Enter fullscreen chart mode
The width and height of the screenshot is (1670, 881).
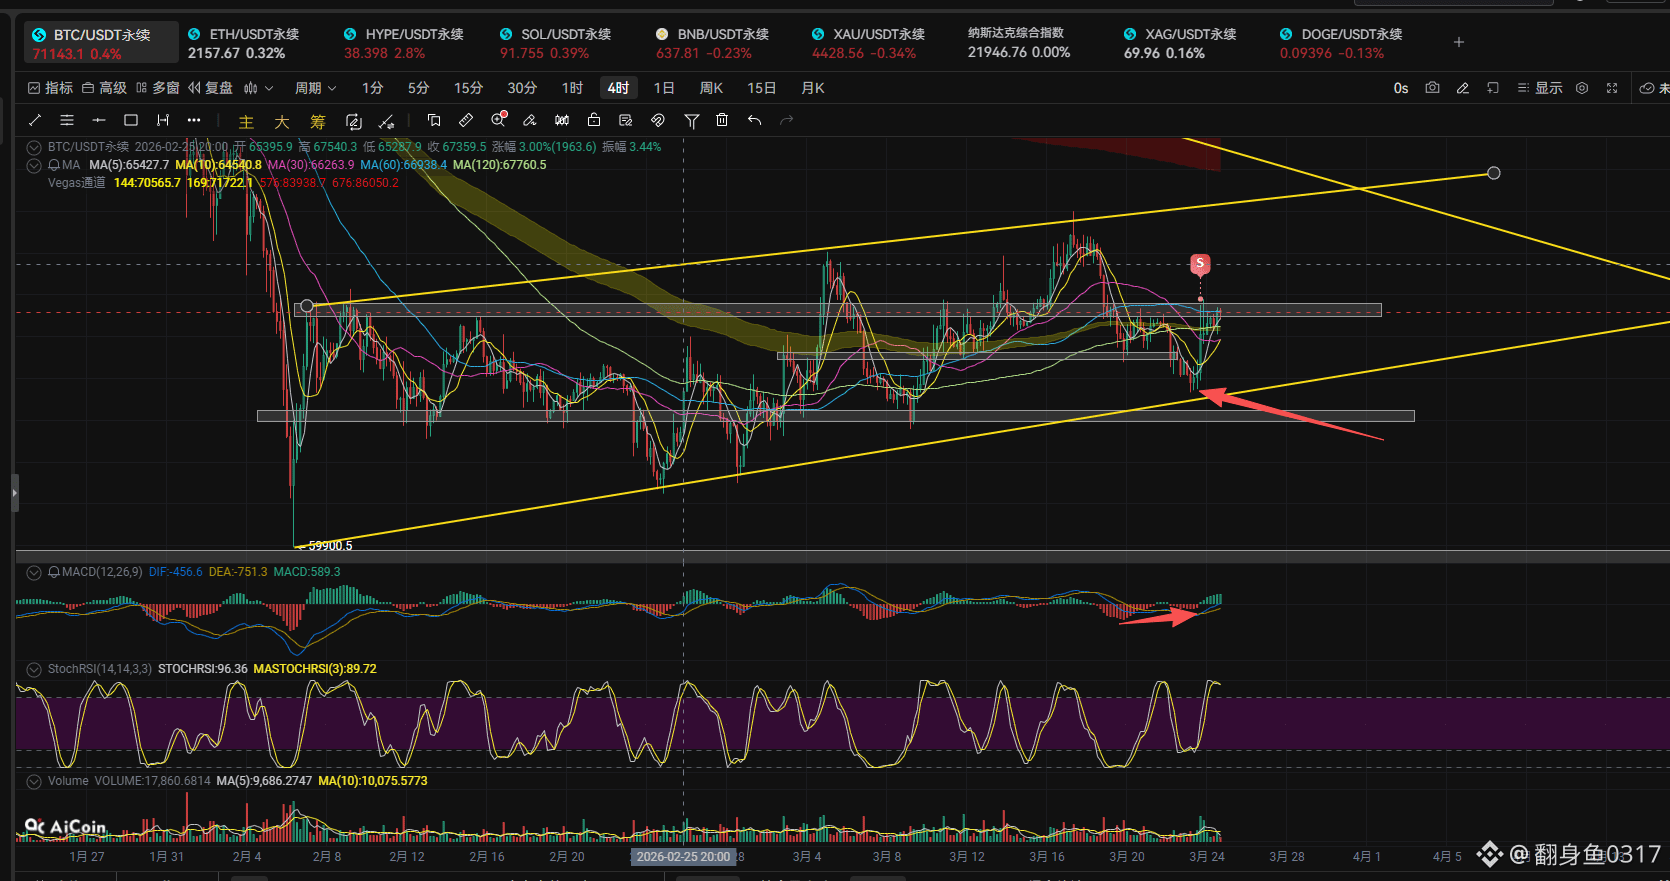pyautogui.click(x=1612, y=88)
